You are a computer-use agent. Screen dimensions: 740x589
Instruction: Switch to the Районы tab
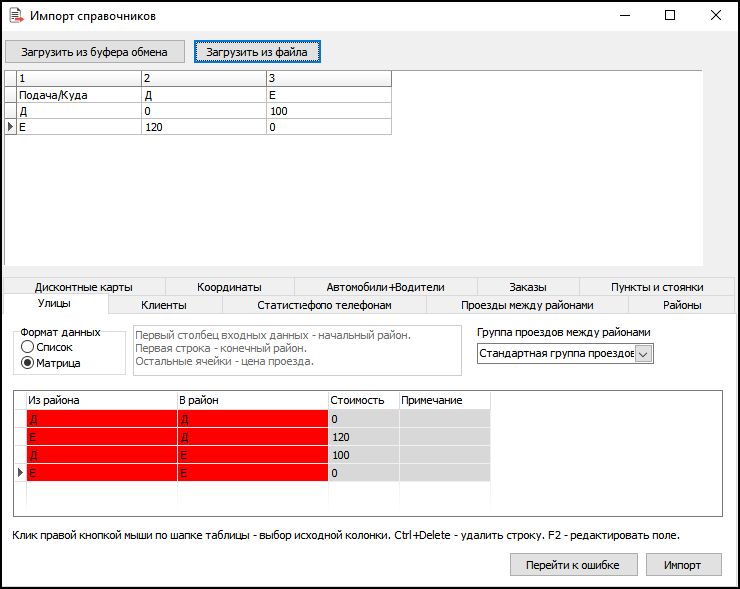682,305
